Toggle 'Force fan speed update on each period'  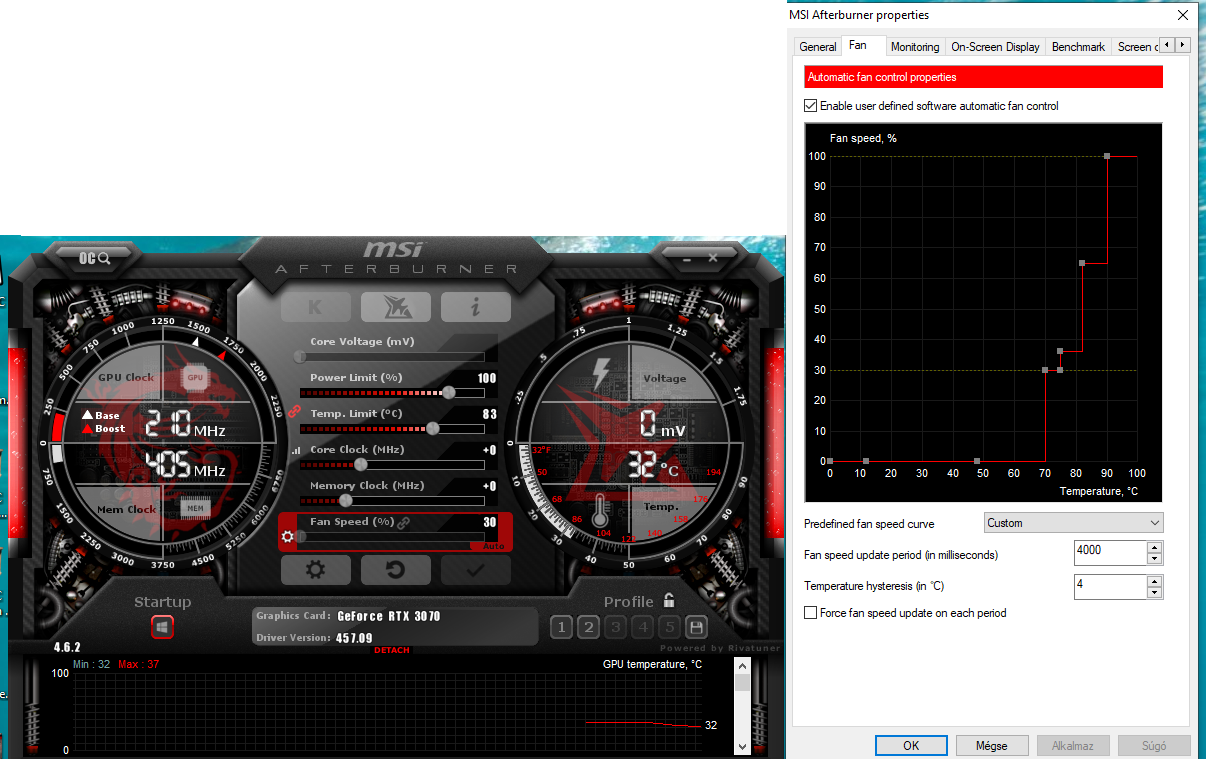click(905, 613)
